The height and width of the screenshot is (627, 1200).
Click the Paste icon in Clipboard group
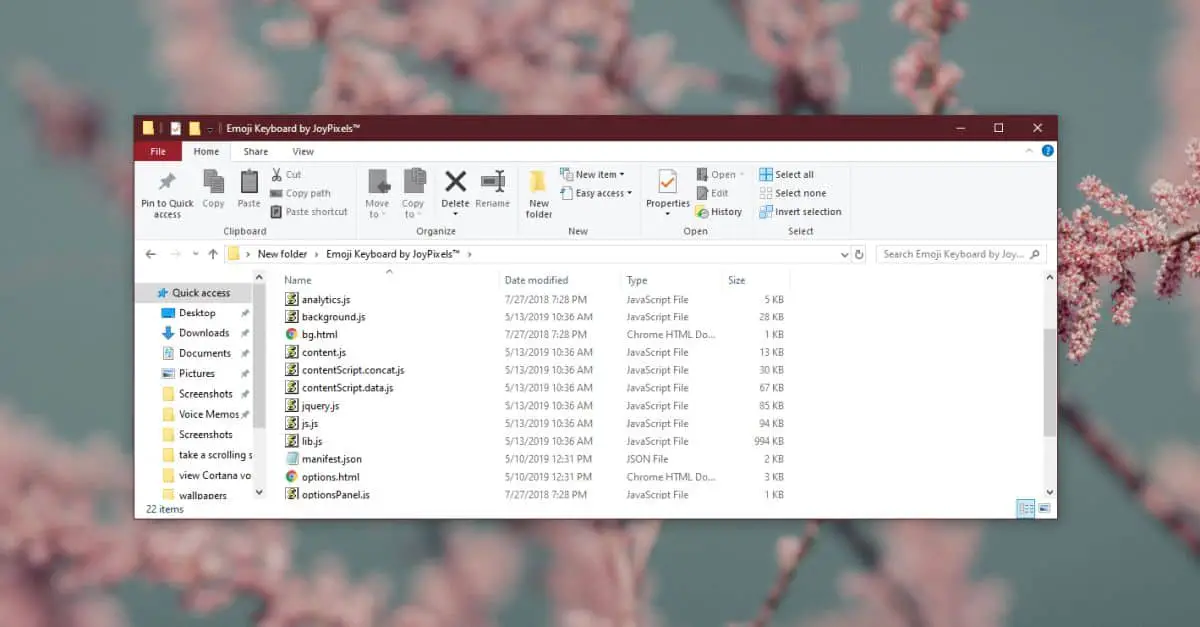pyautogui.click(x=249, y=181)
